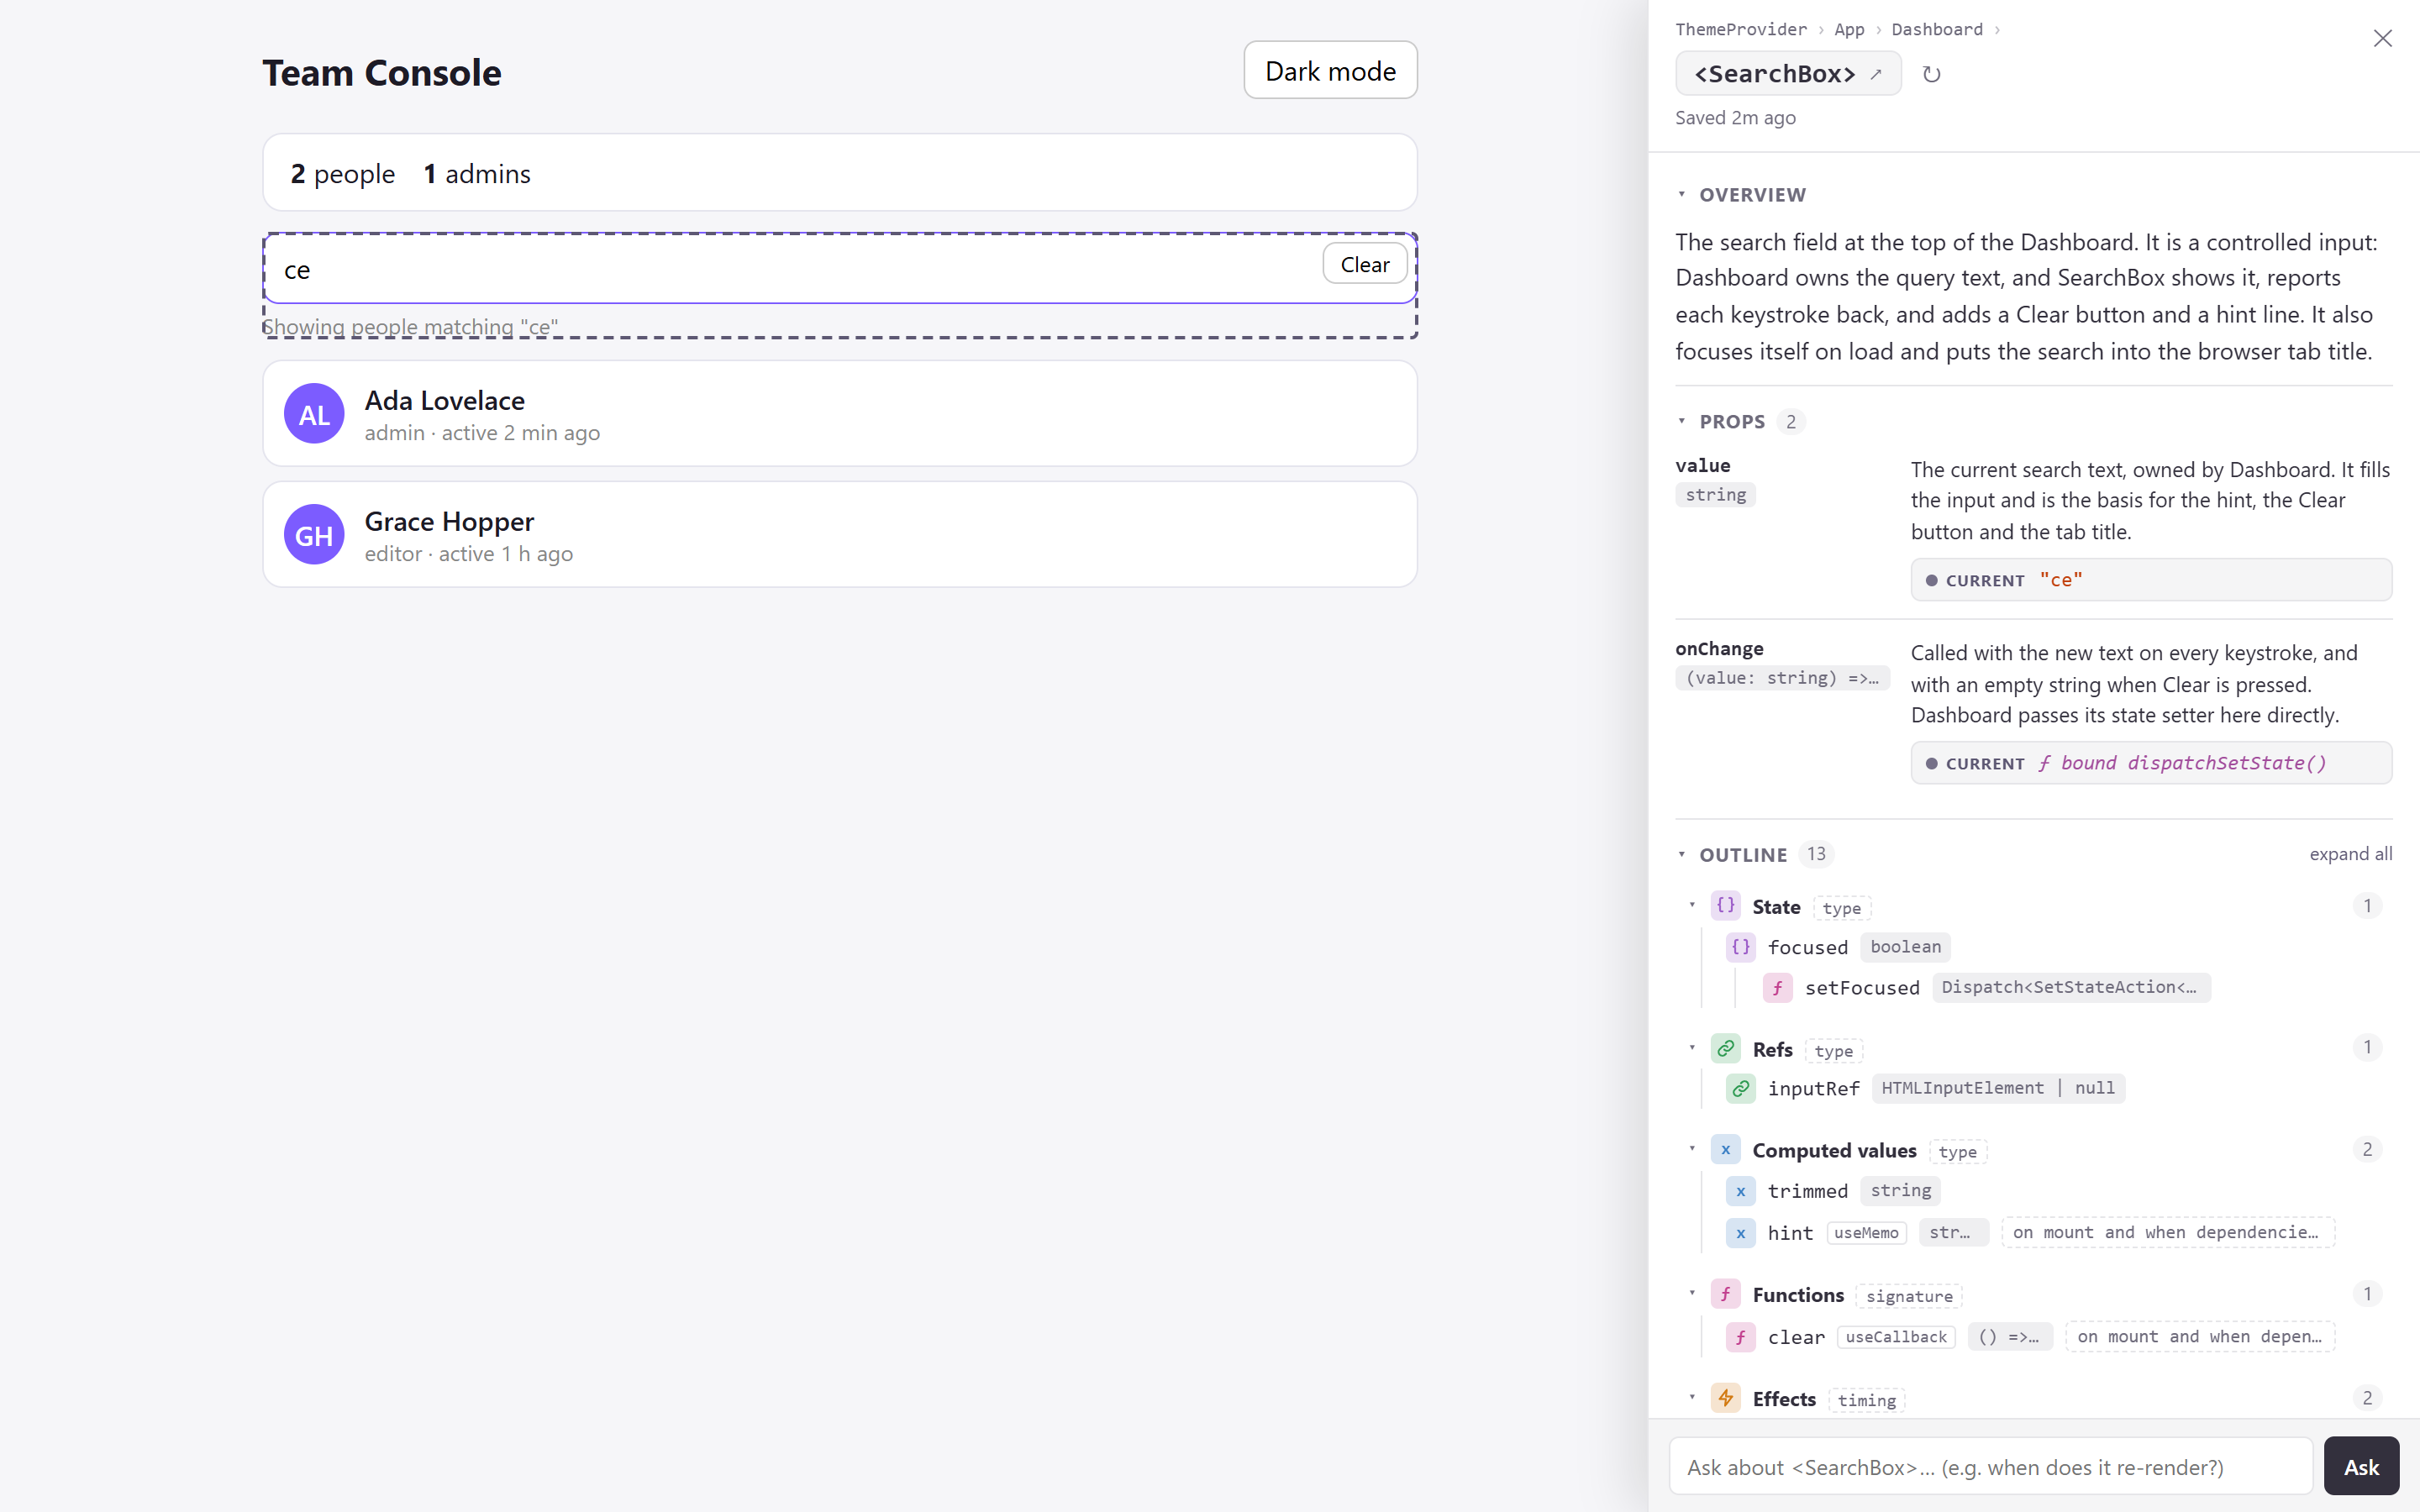Open the Ada Lovelace card
This screenshot has height=1512, width=2420.
tap(840, 414)
